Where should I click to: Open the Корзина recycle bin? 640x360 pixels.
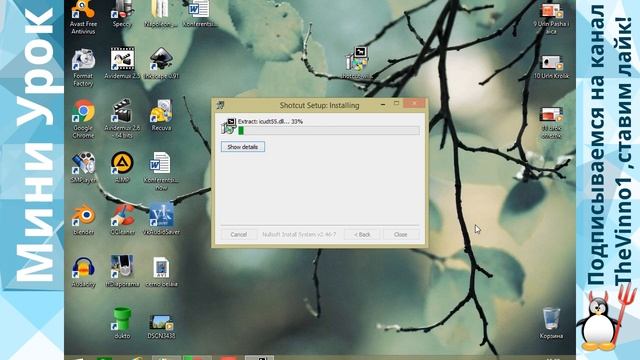(x=551, y=324)
